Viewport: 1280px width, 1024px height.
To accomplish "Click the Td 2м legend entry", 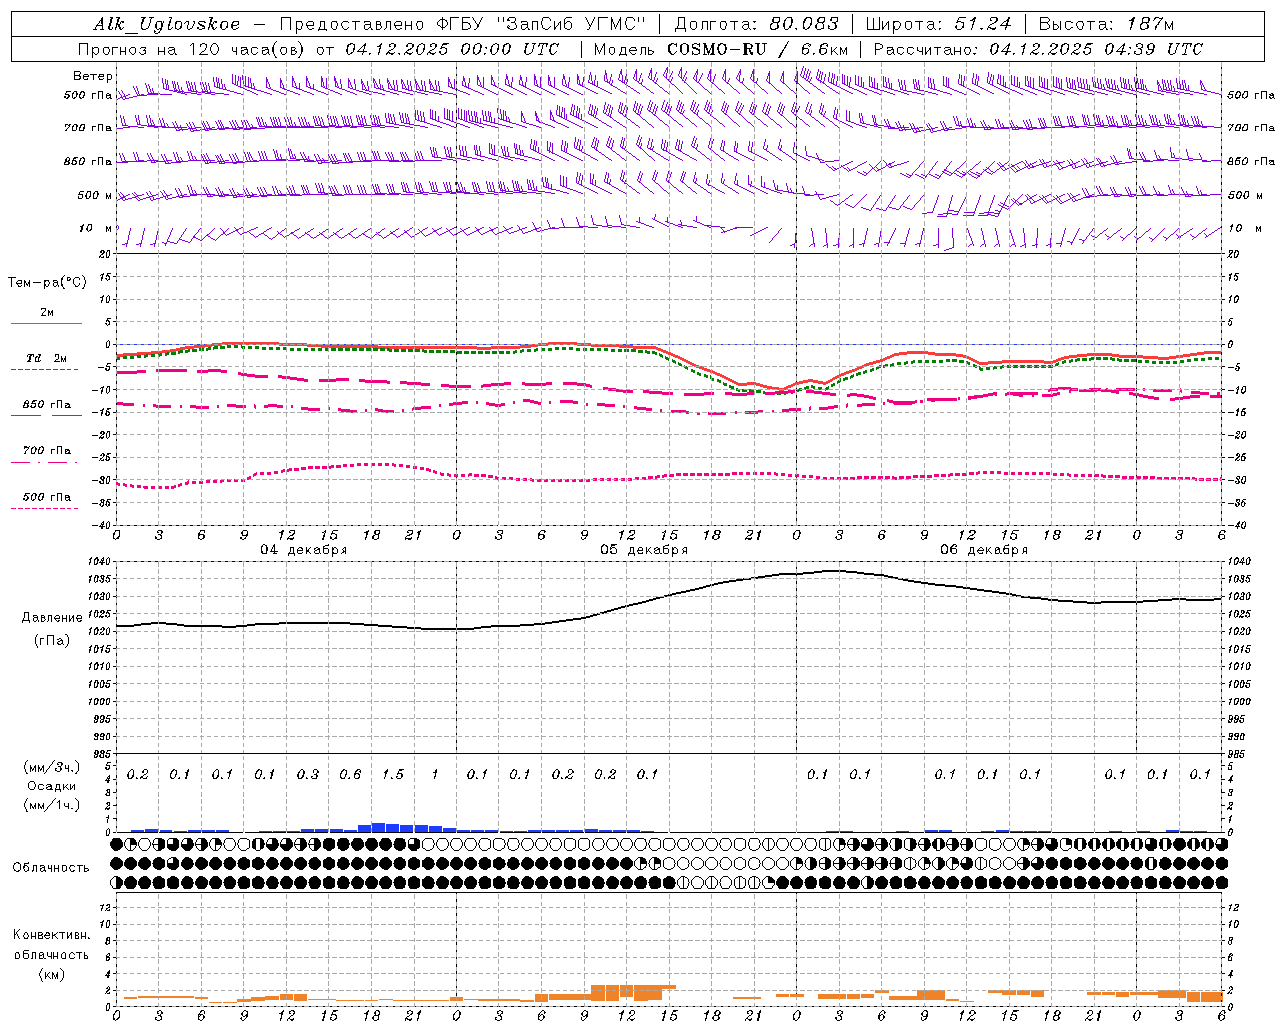I will (x=47, y=358).
